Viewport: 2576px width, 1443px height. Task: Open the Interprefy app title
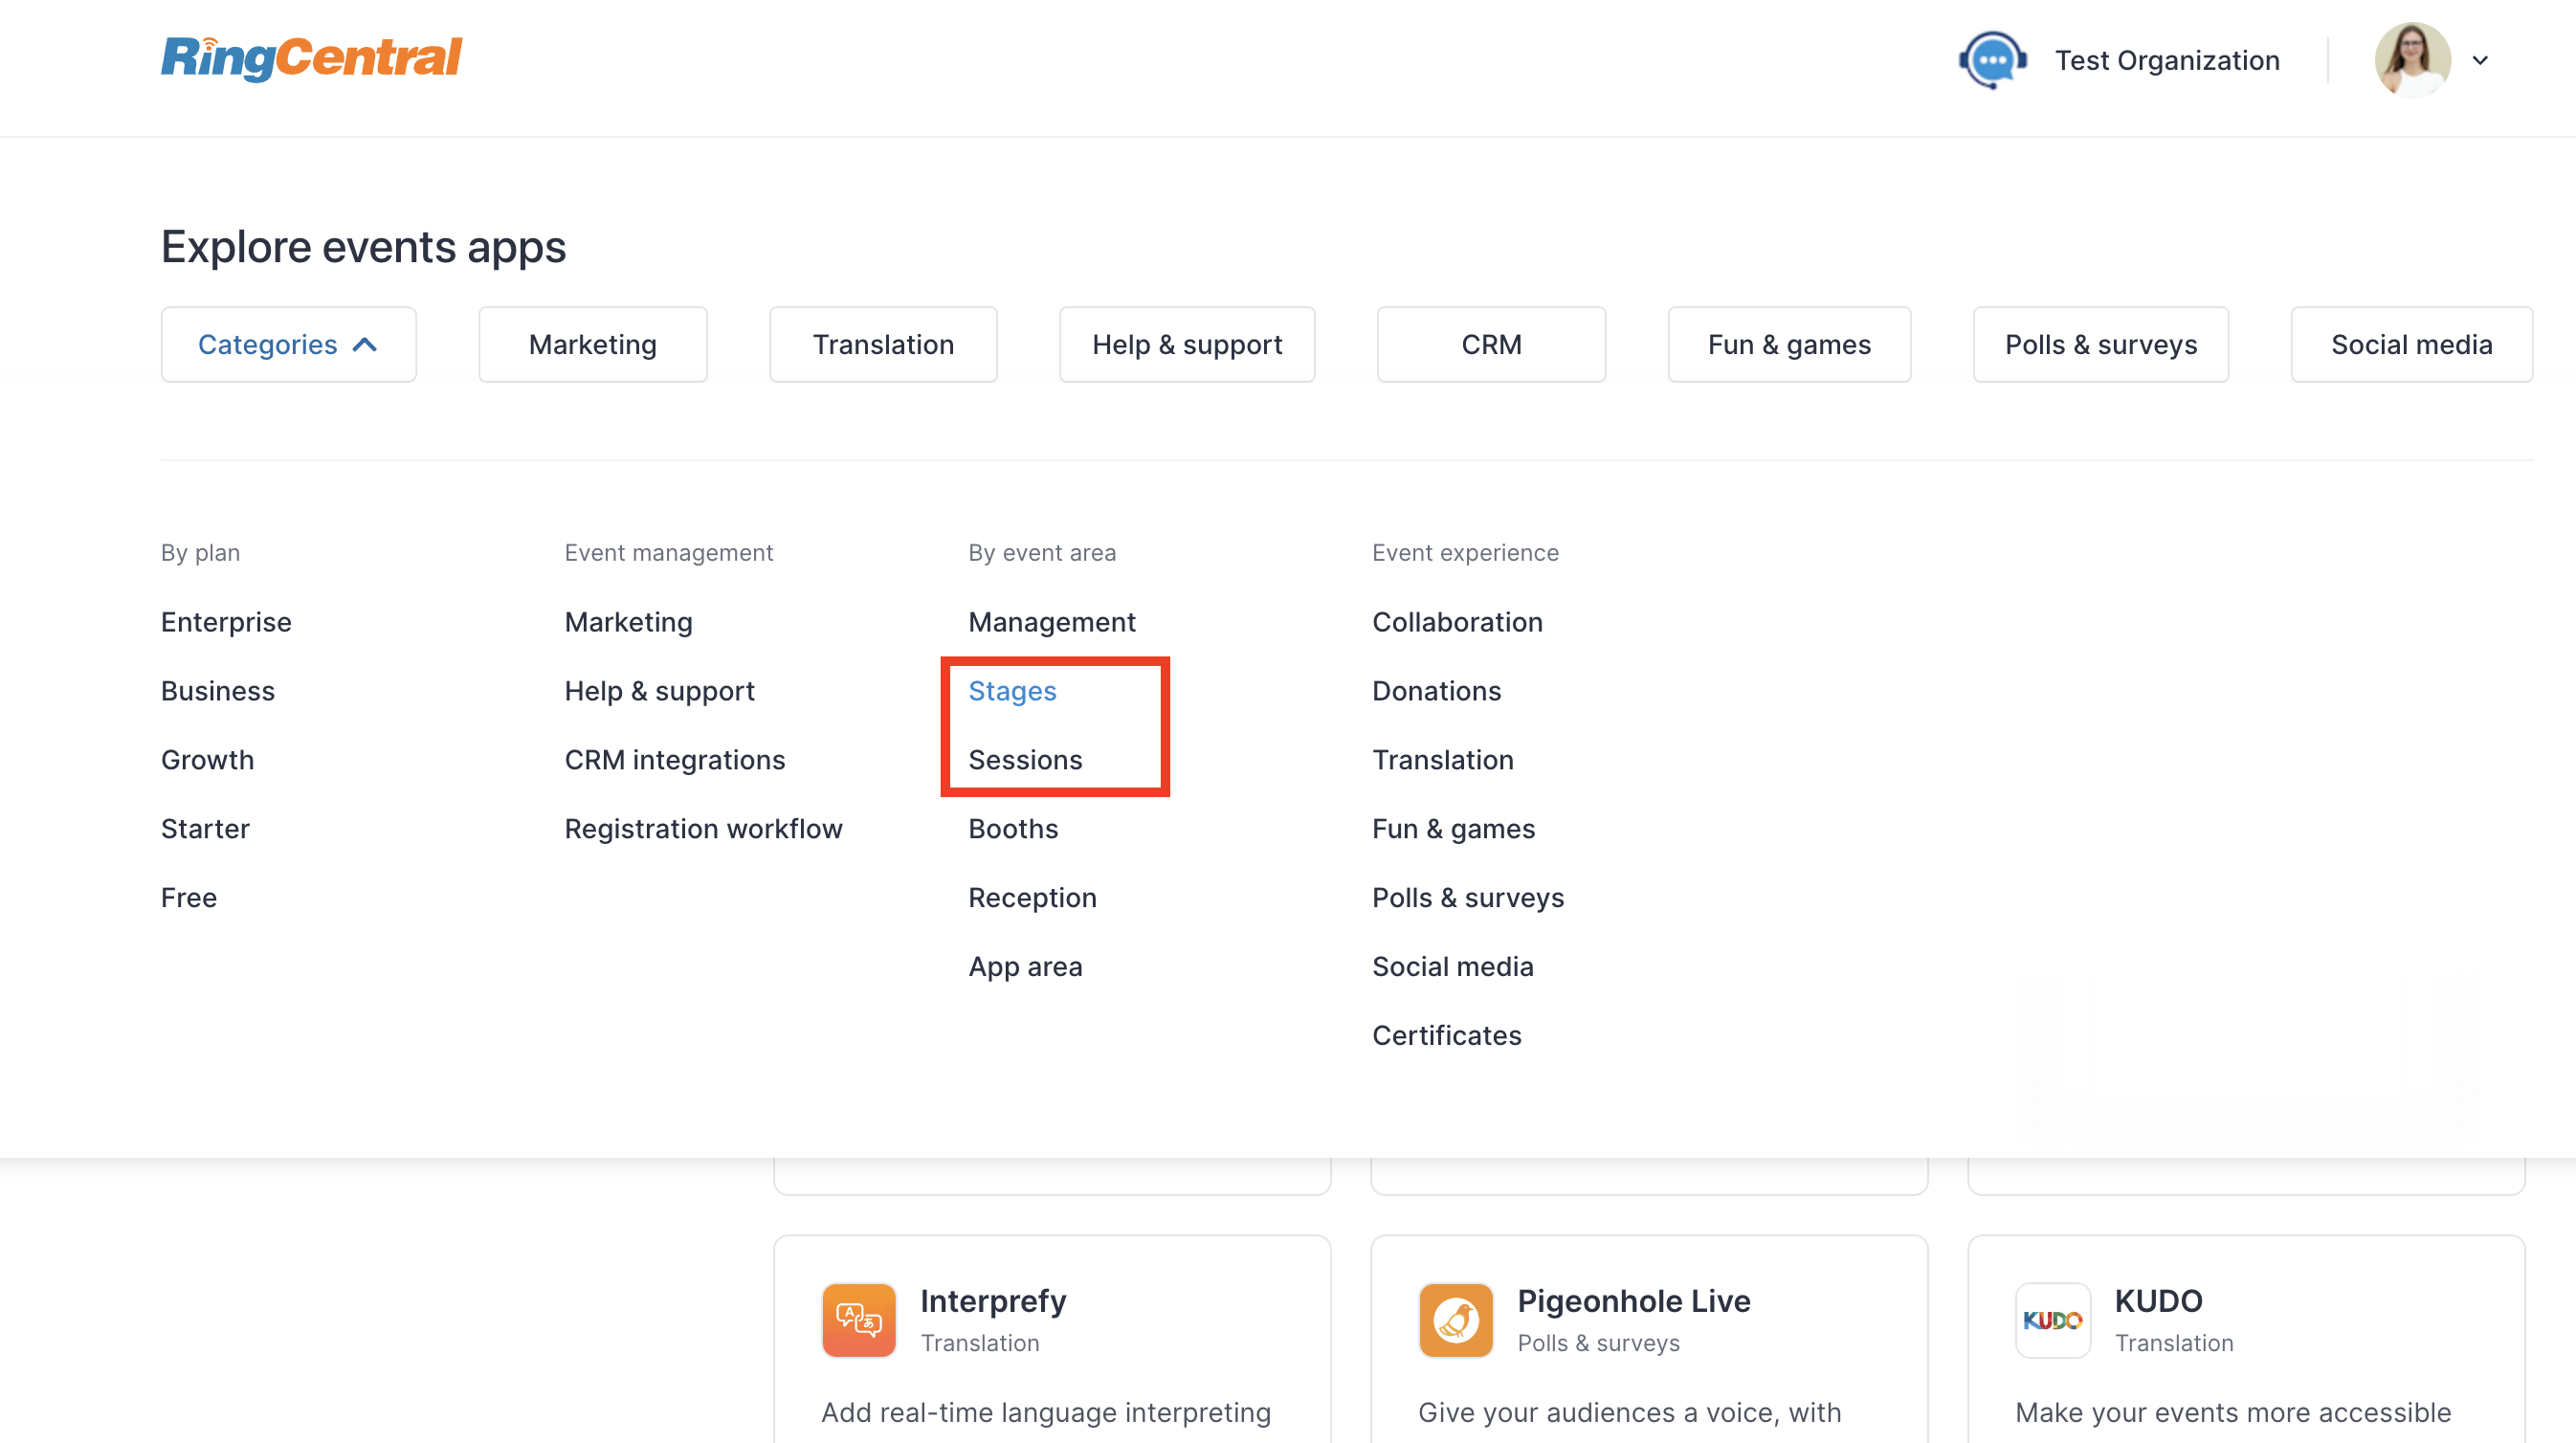coord(993,1301)
